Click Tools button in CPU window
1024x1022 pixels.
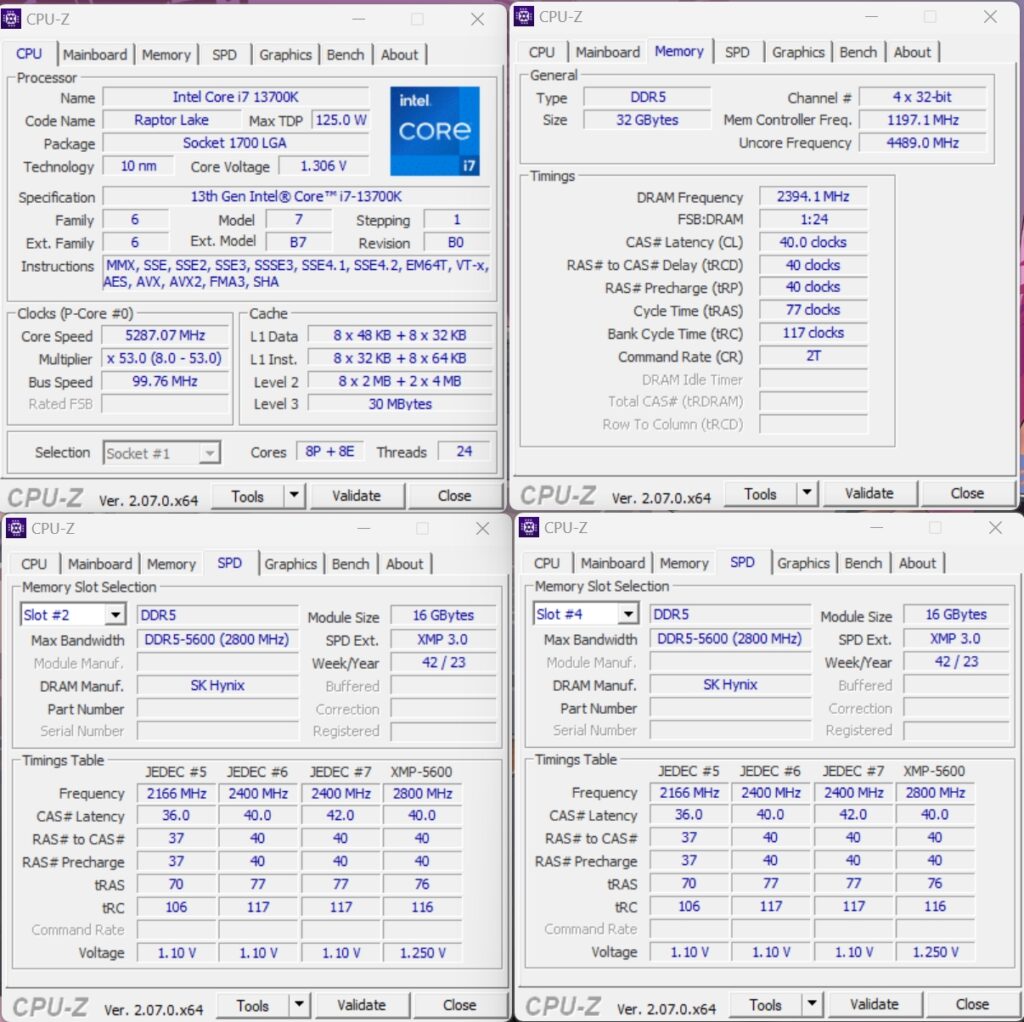(x=248, y=496)
